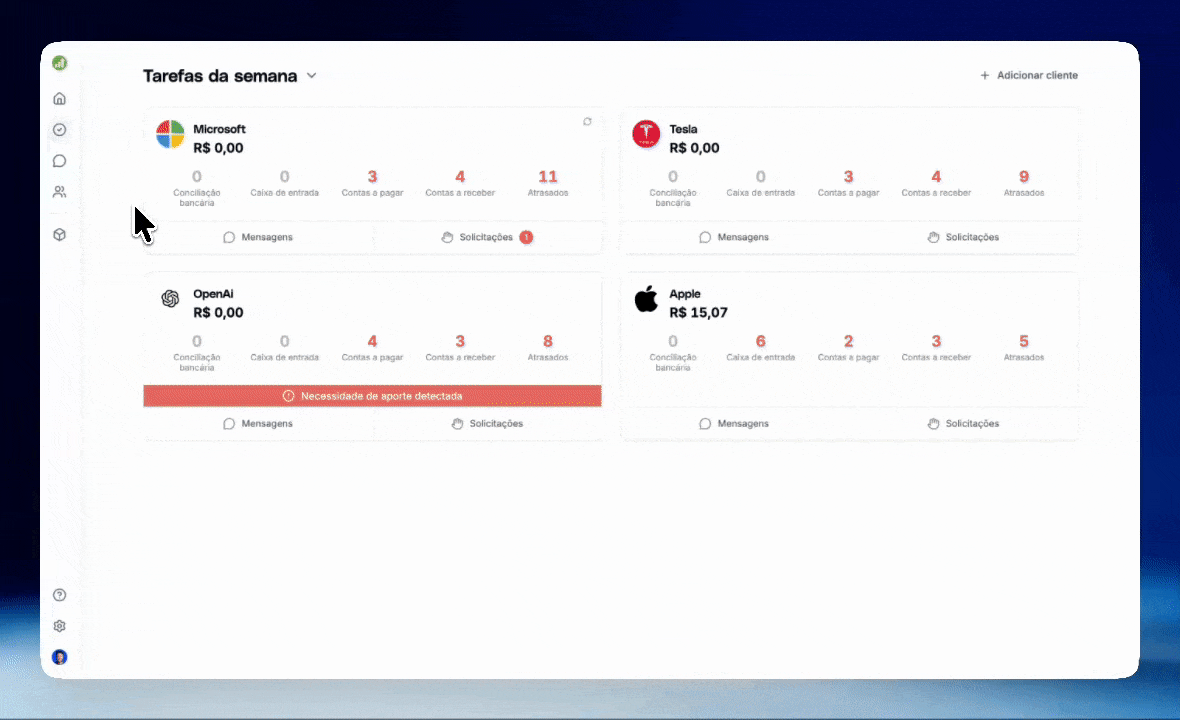Image resolution: width=1180 pixels, height=720 pixels.
Task: Click the Microsoft Solicitações notification badge
Action: point(526,237)
